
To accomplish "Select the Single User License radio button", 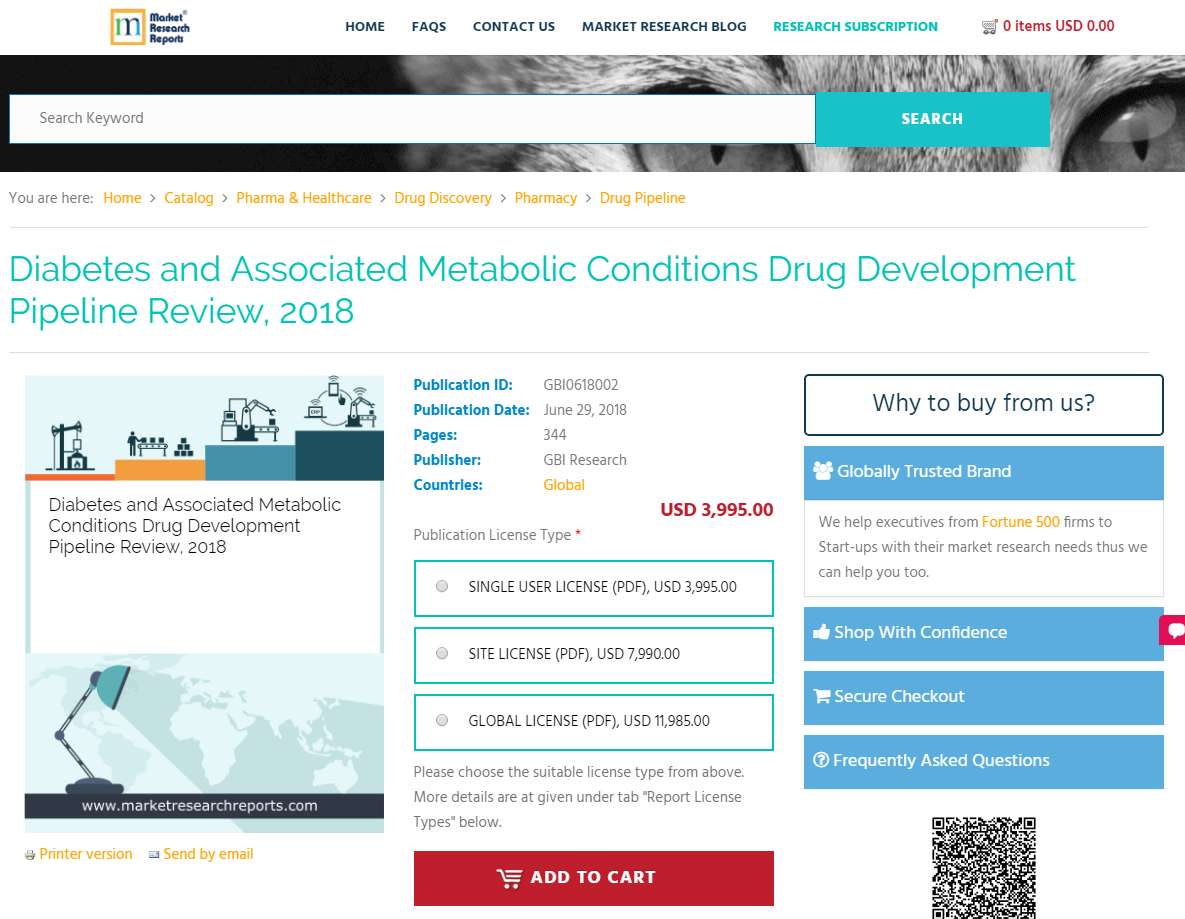I will tap(441, 586).
